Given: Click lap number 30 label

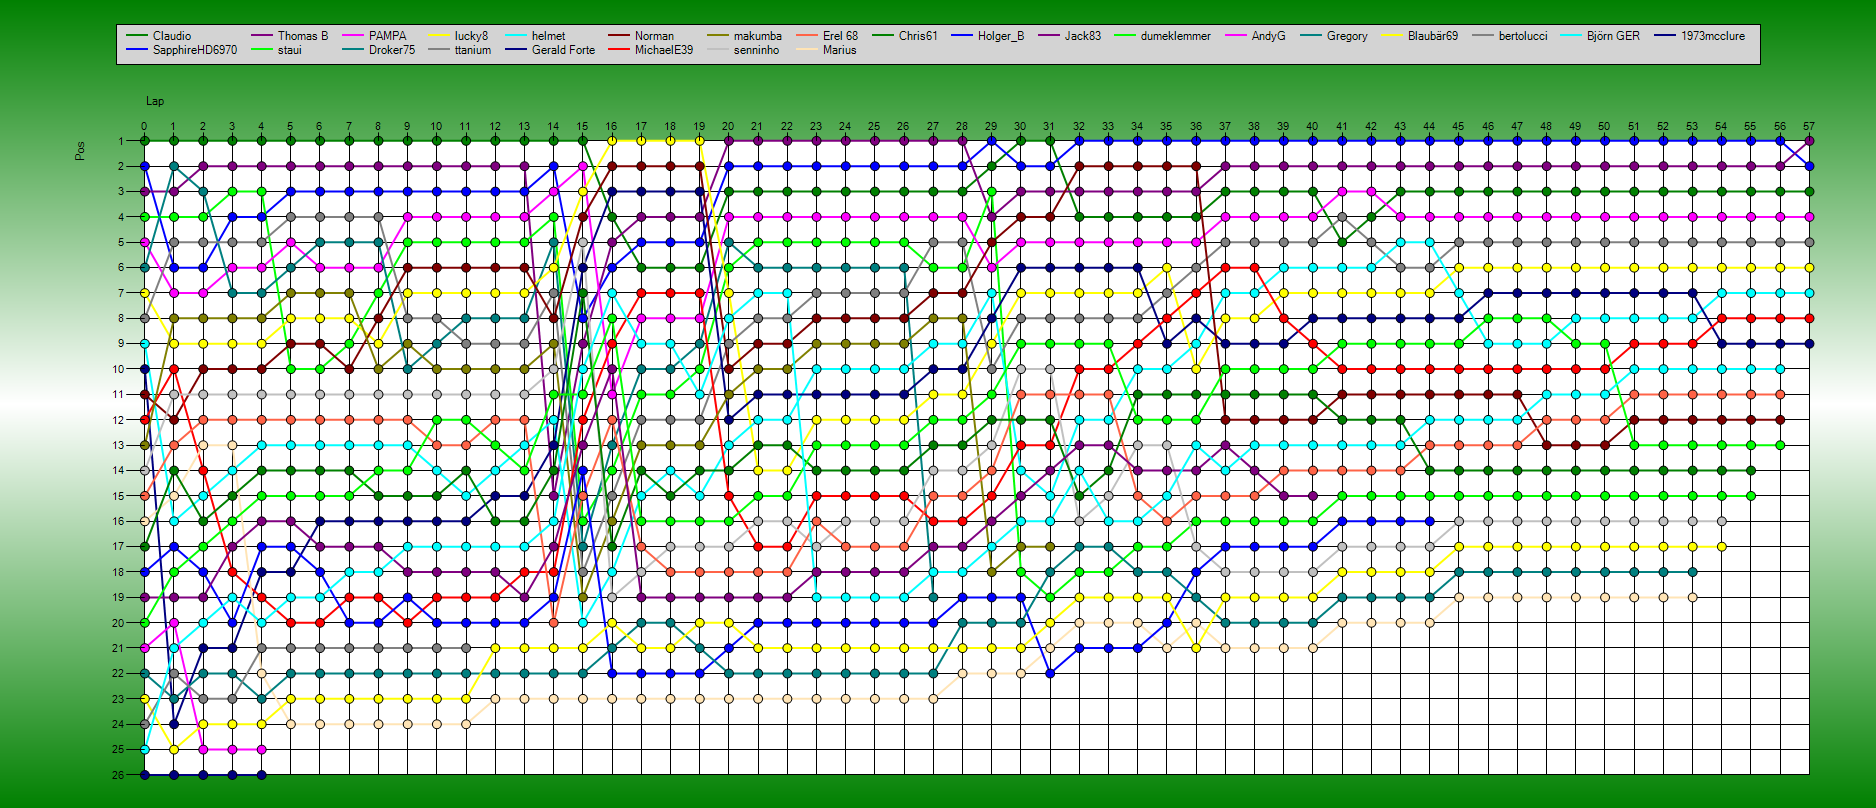Looking at the screenshot, I should [x=1020, y=127].
